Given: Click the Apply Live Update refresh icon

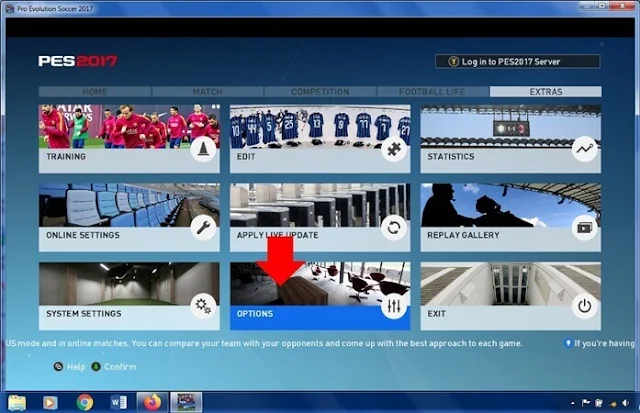Looking at the screenshot, I should (394, 228).
